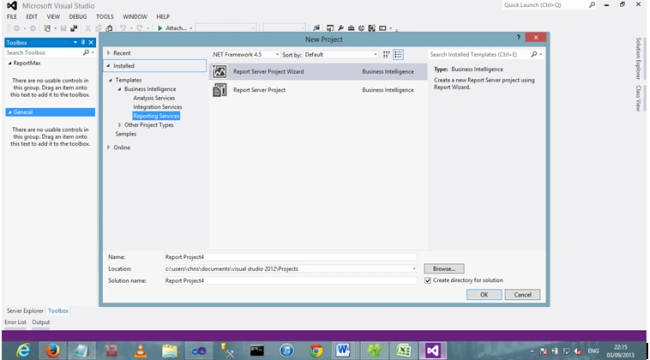Click the Quick Launch search icon

pos(592,5)
